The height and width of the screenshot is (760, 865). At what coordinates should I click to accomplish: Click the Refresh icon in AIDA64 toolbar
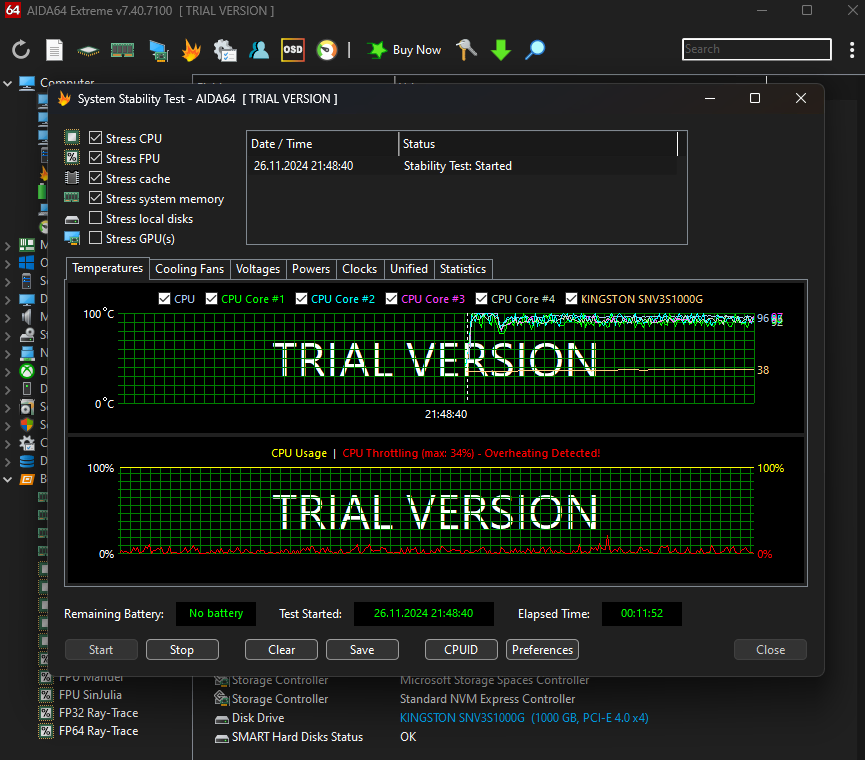21,50
